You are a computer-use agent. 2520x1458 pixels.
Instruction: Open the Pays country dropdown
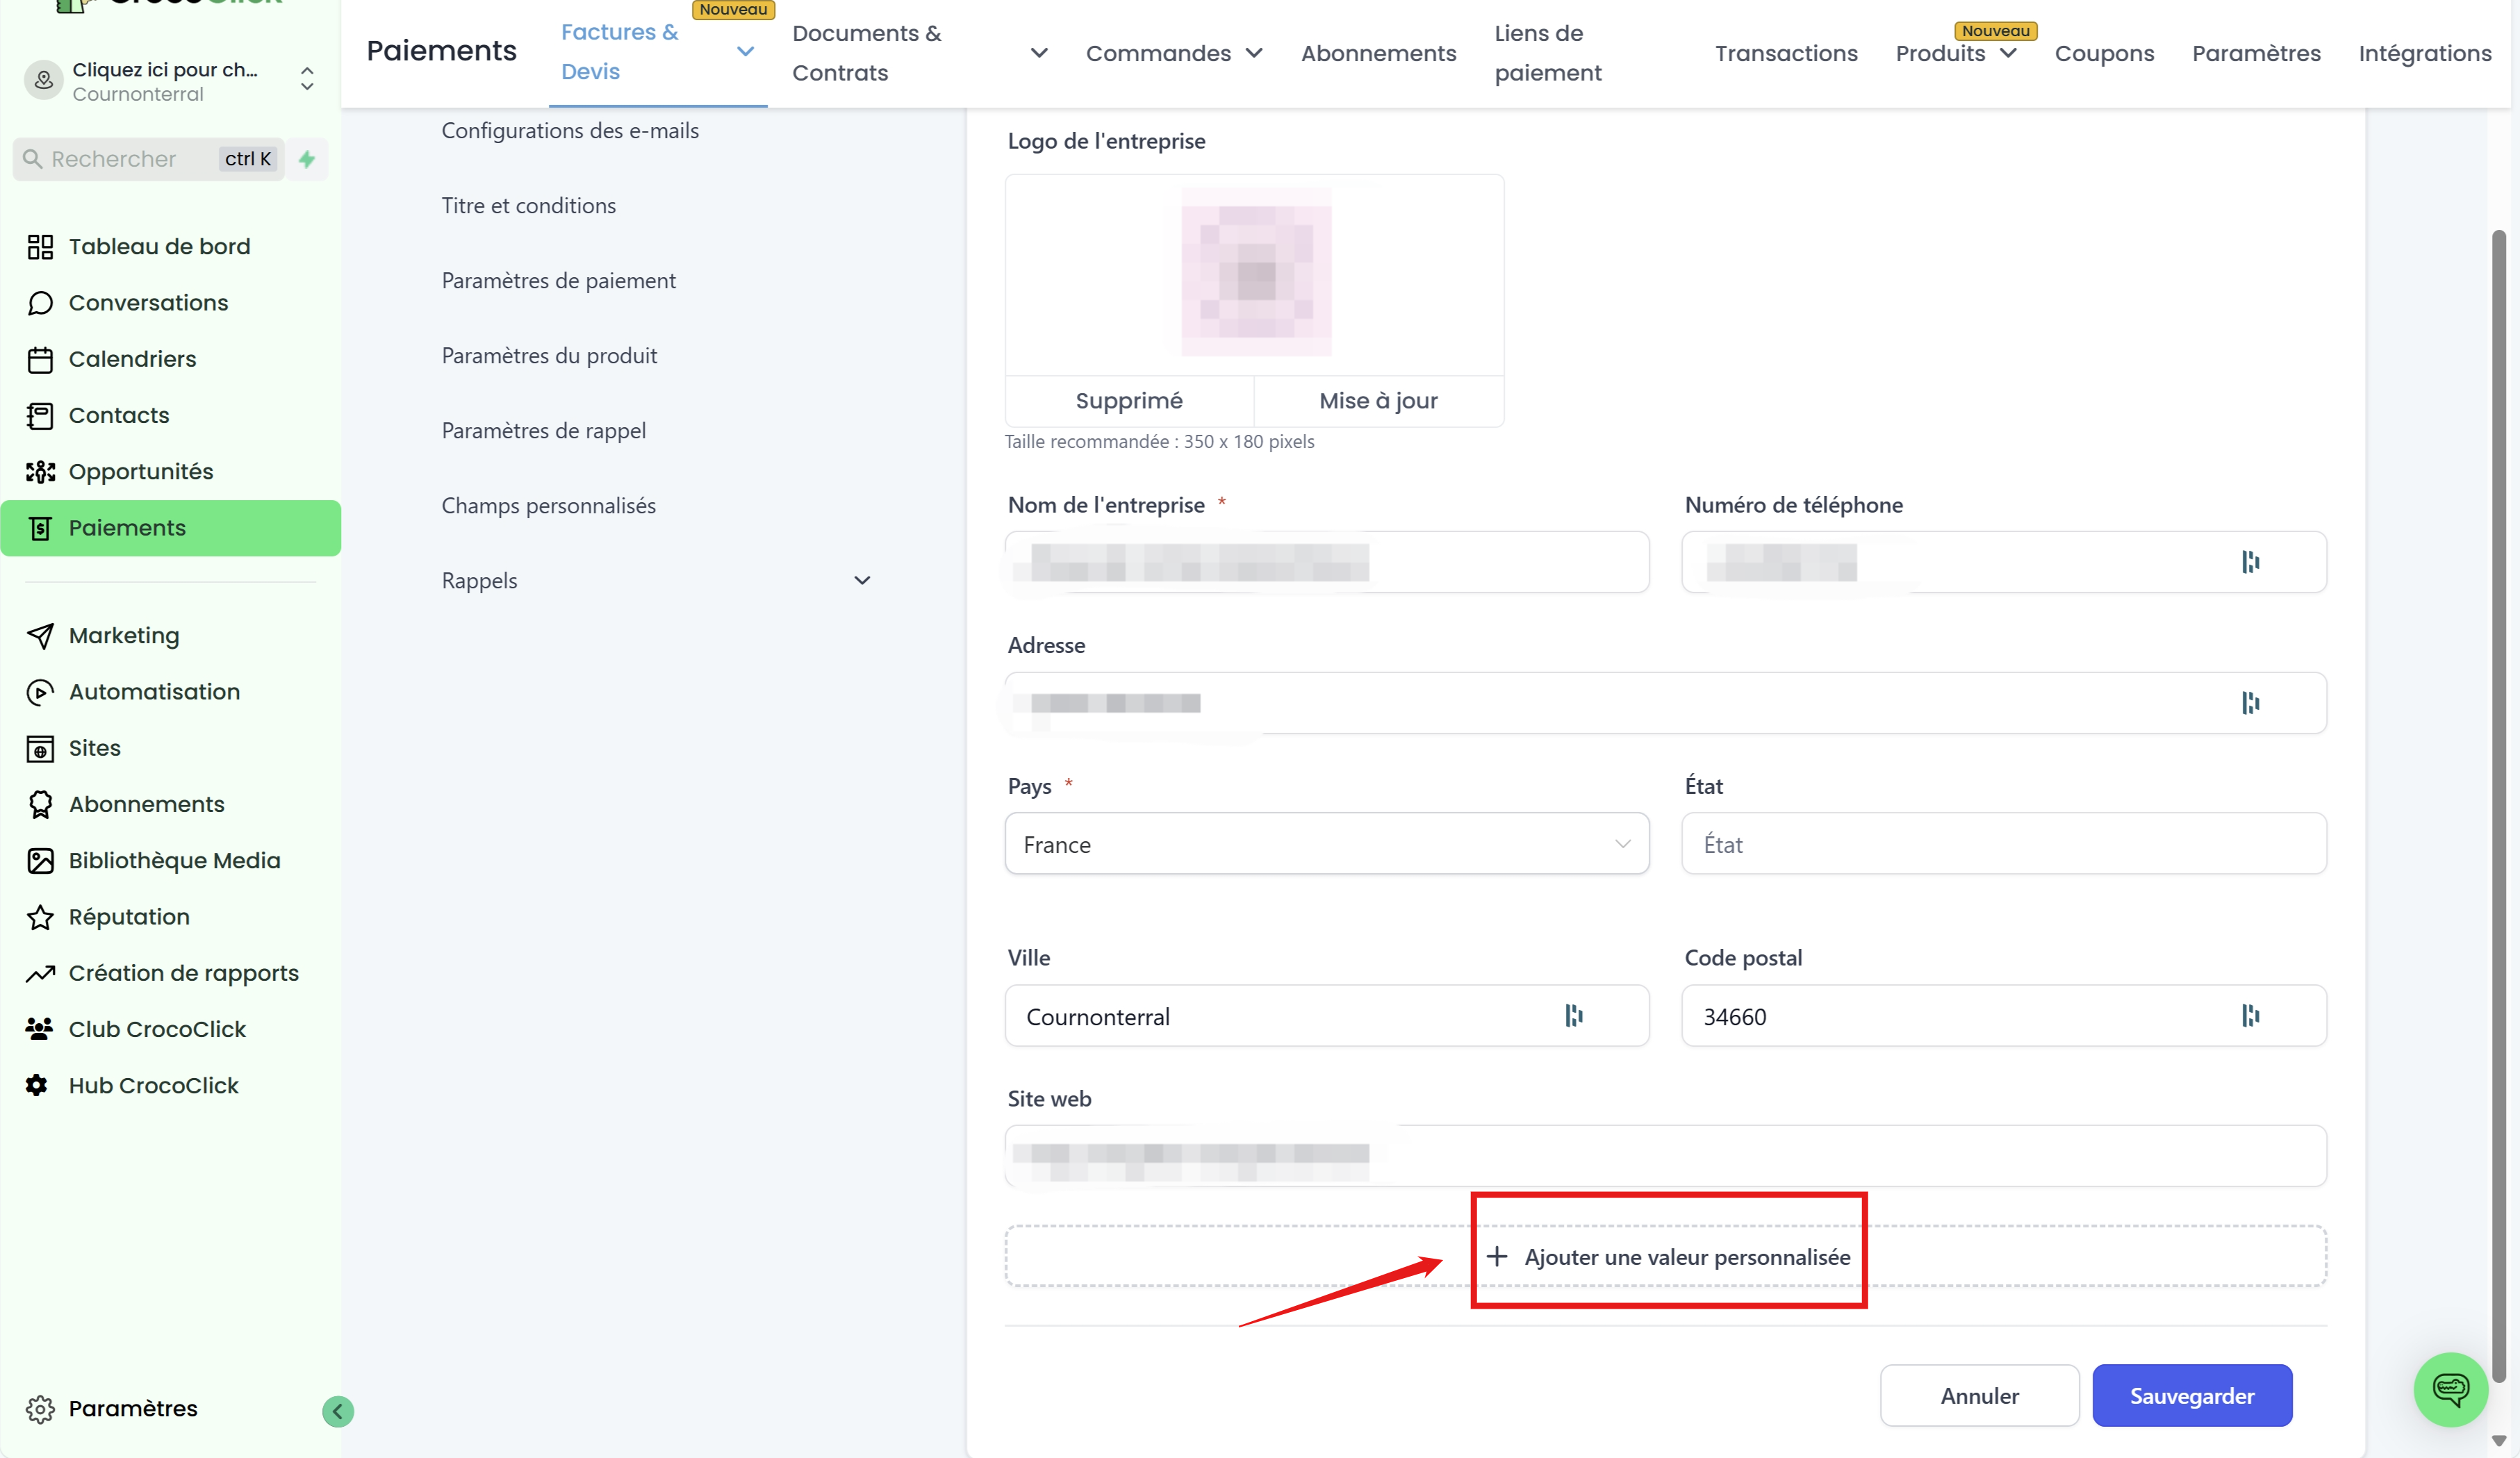pyautogui.click(x=1327, y=844)
